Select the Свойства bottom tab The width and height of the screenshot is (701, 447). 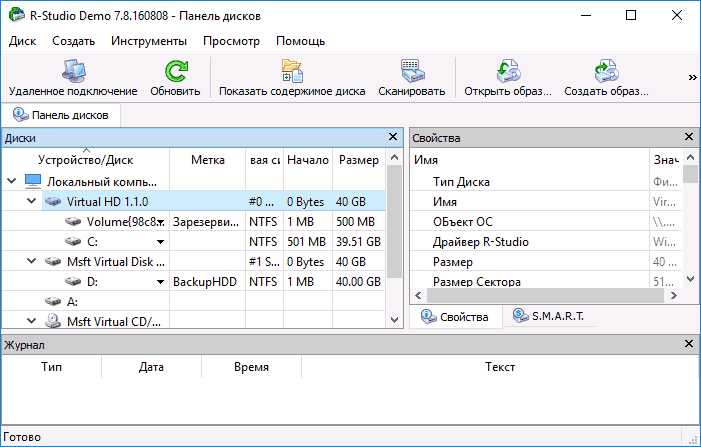pos(455,317)
